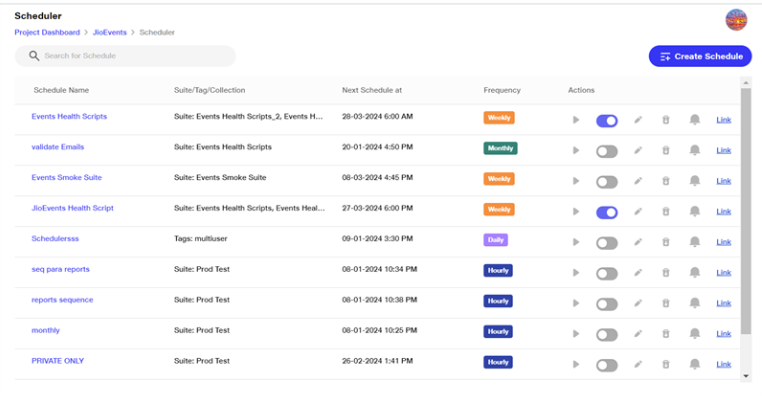Click bell icon for JioEvents Health Script

click(x=695, y=212)
